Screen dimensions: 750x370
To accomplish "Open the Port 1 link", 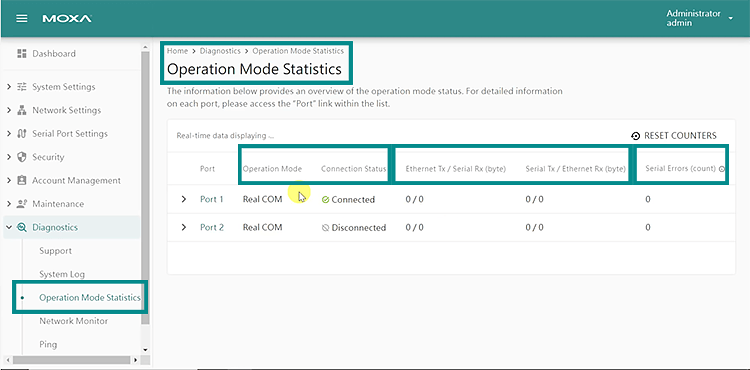I will pos(212,199).
